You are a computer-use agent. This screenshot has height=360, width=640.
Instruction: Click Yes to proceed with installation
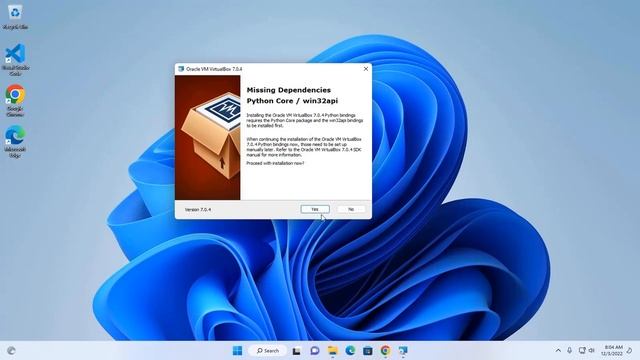315,209
